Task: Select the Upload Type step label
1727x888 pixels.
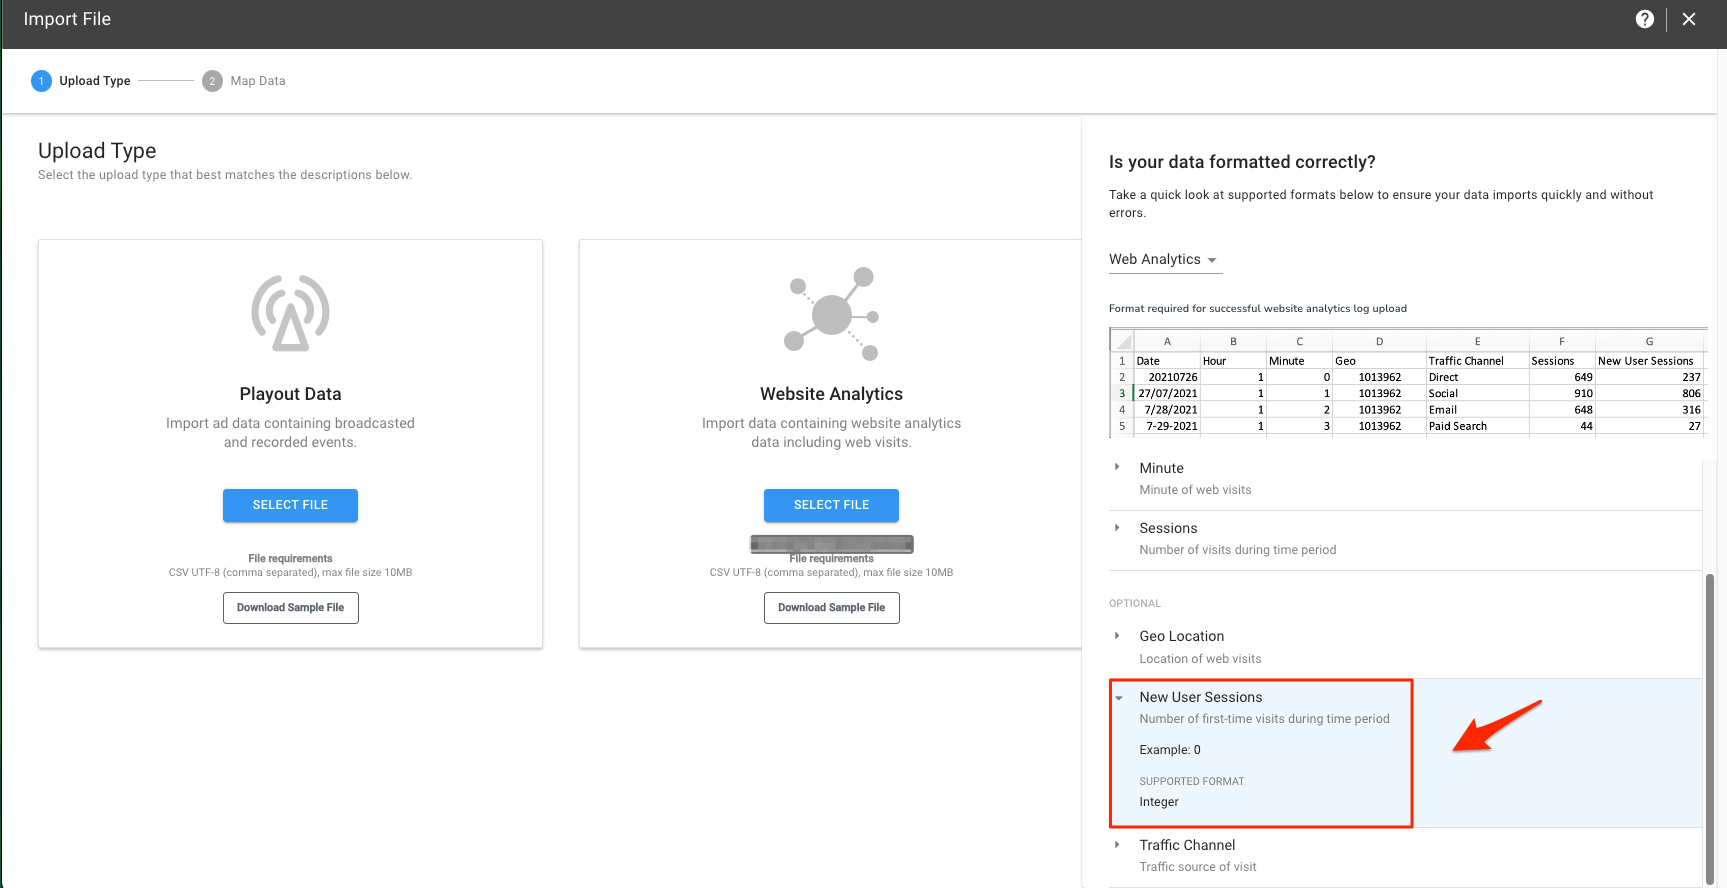Action: pyautogui.click(x=95, y=81)
